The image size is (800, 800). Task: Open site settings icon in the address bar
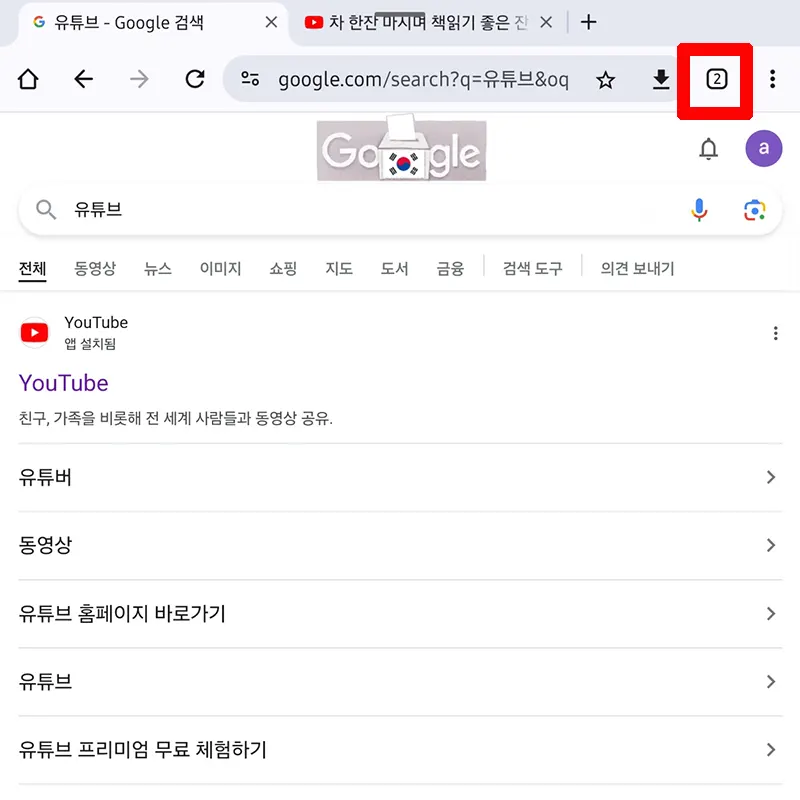pyautogui.click(x=250, y=79)
